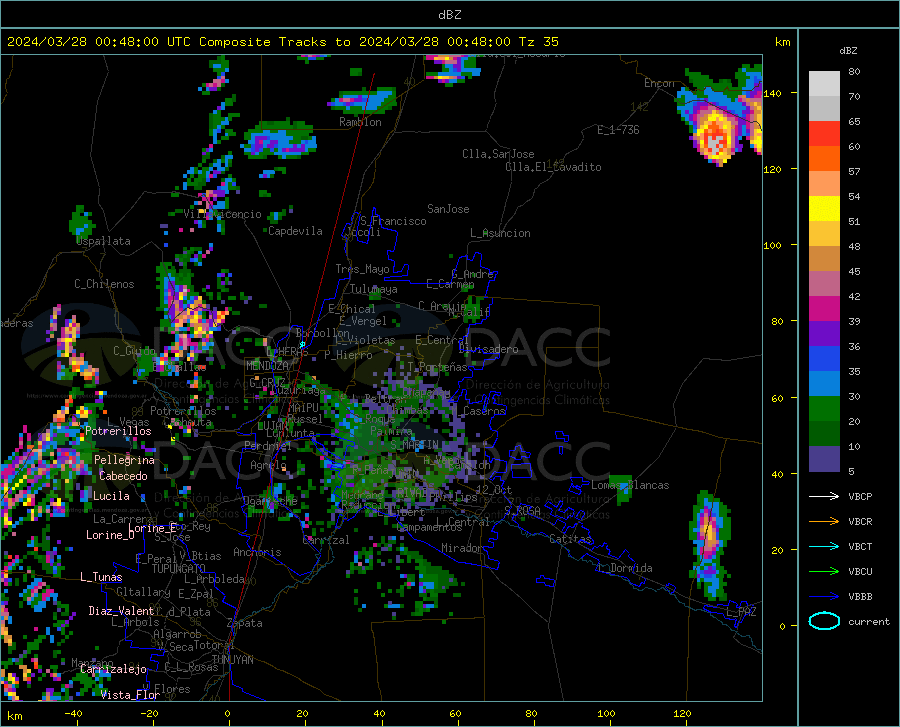900x727 pixels.
Task: Select the purple 39 dBZ swatch
Action: pos(824,333)
